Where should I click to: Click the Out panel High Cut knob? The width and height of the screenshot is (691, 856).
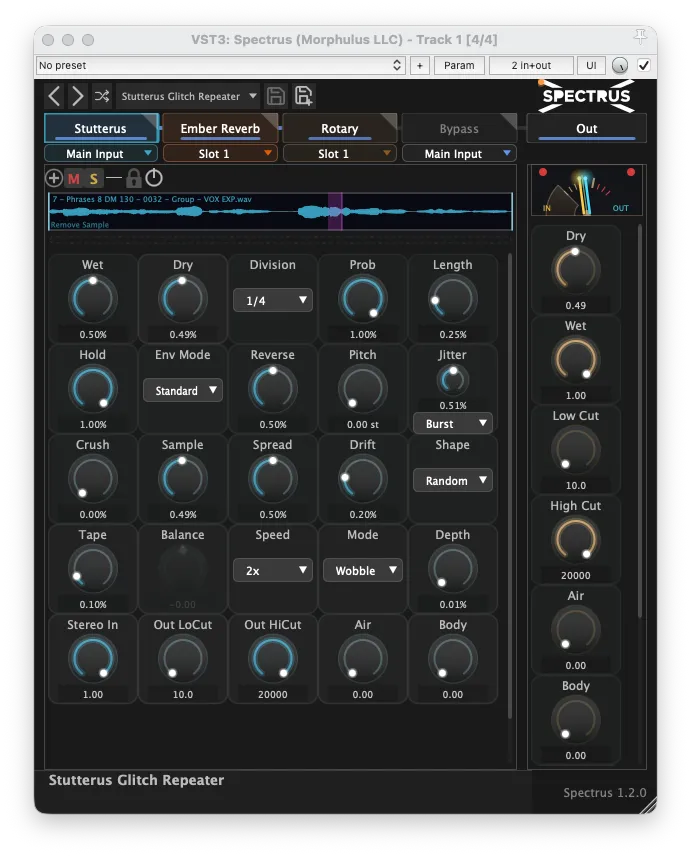point(576,540)
